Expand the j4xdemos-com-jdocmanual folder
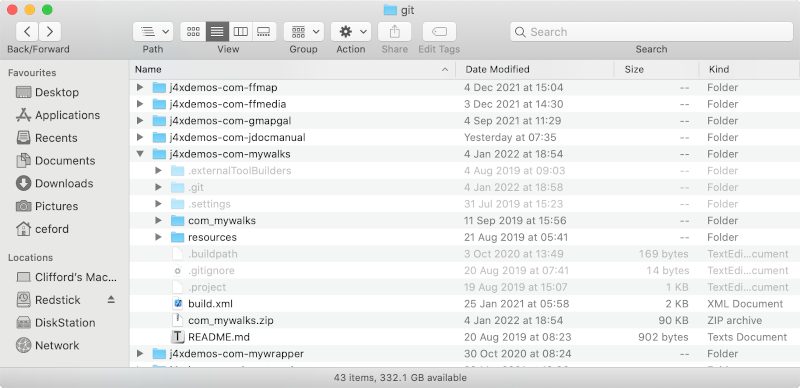 click(x=140, y=137)
